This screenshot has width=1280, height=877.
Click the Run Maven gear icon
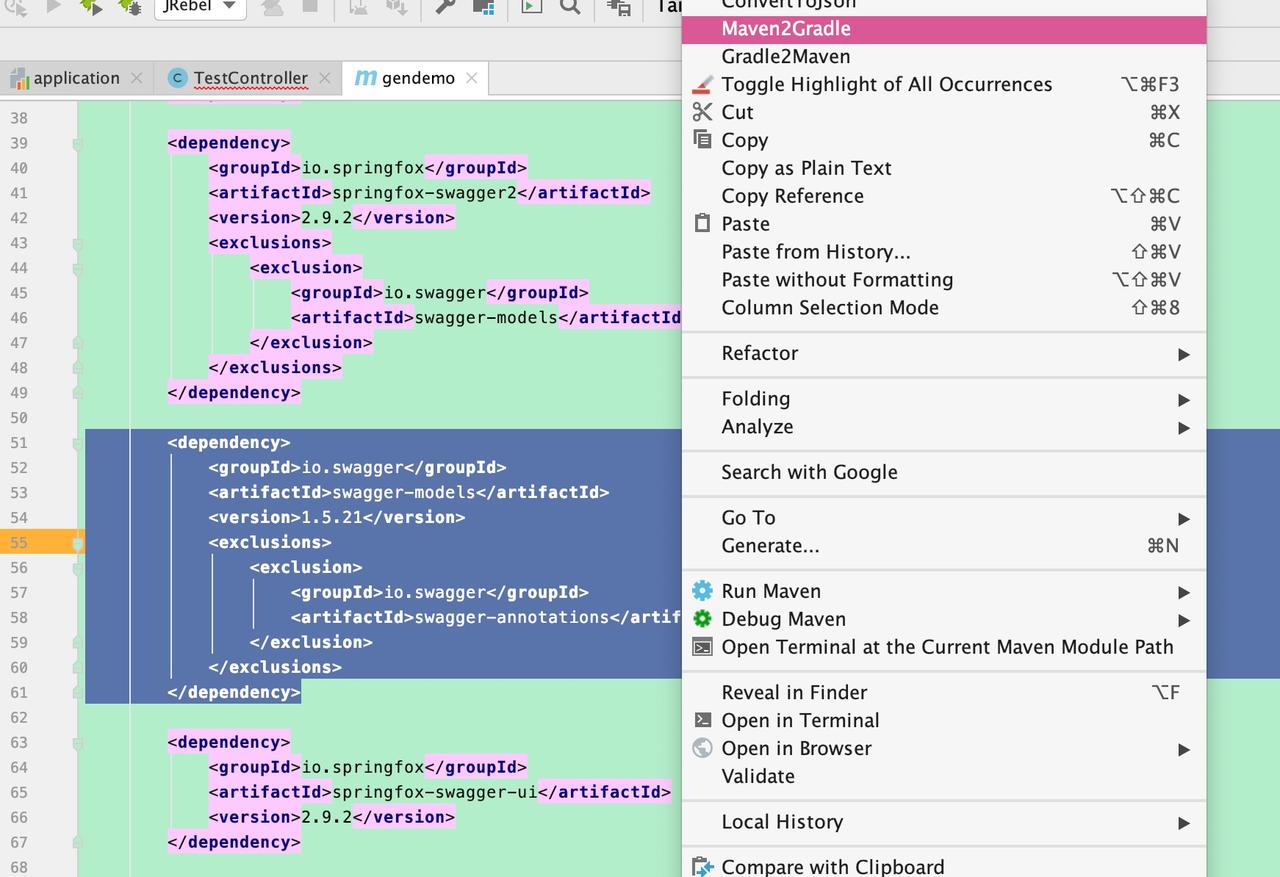(702, 591)
